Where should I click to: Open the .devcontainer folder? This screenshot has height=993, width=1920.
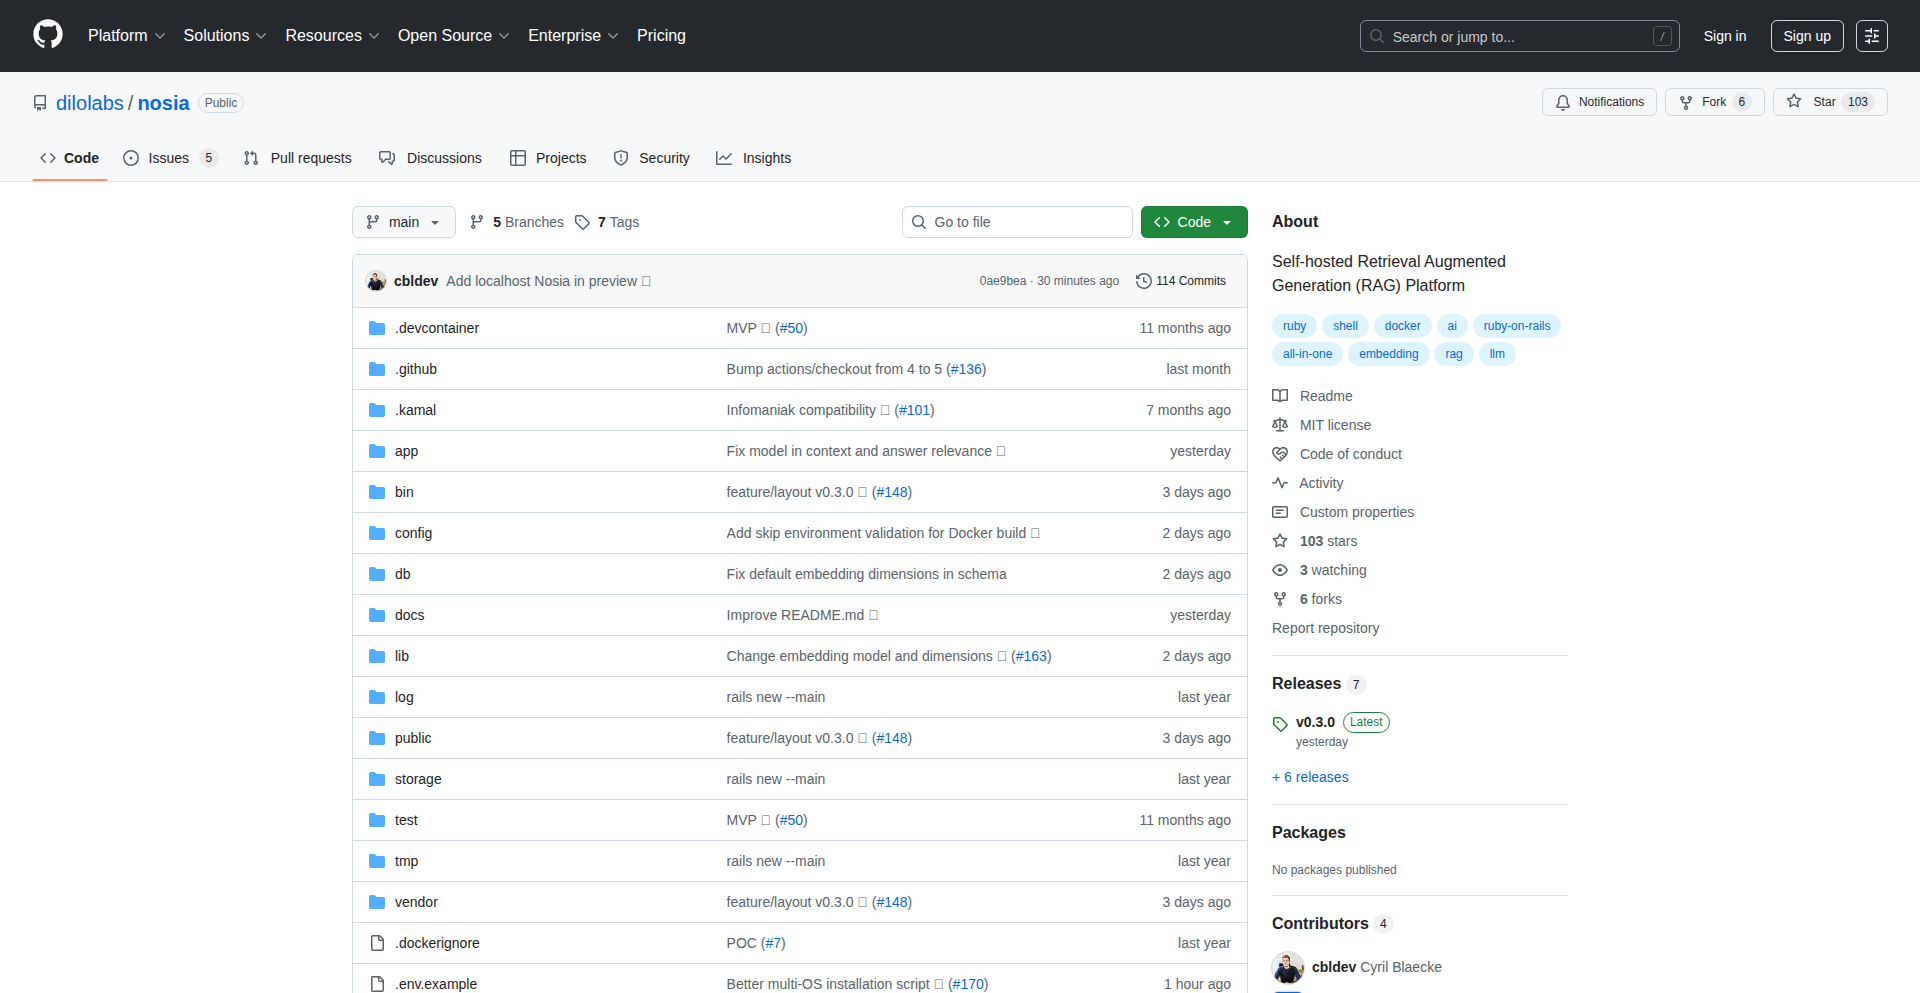pyautogui.click(x=437, y=328)
